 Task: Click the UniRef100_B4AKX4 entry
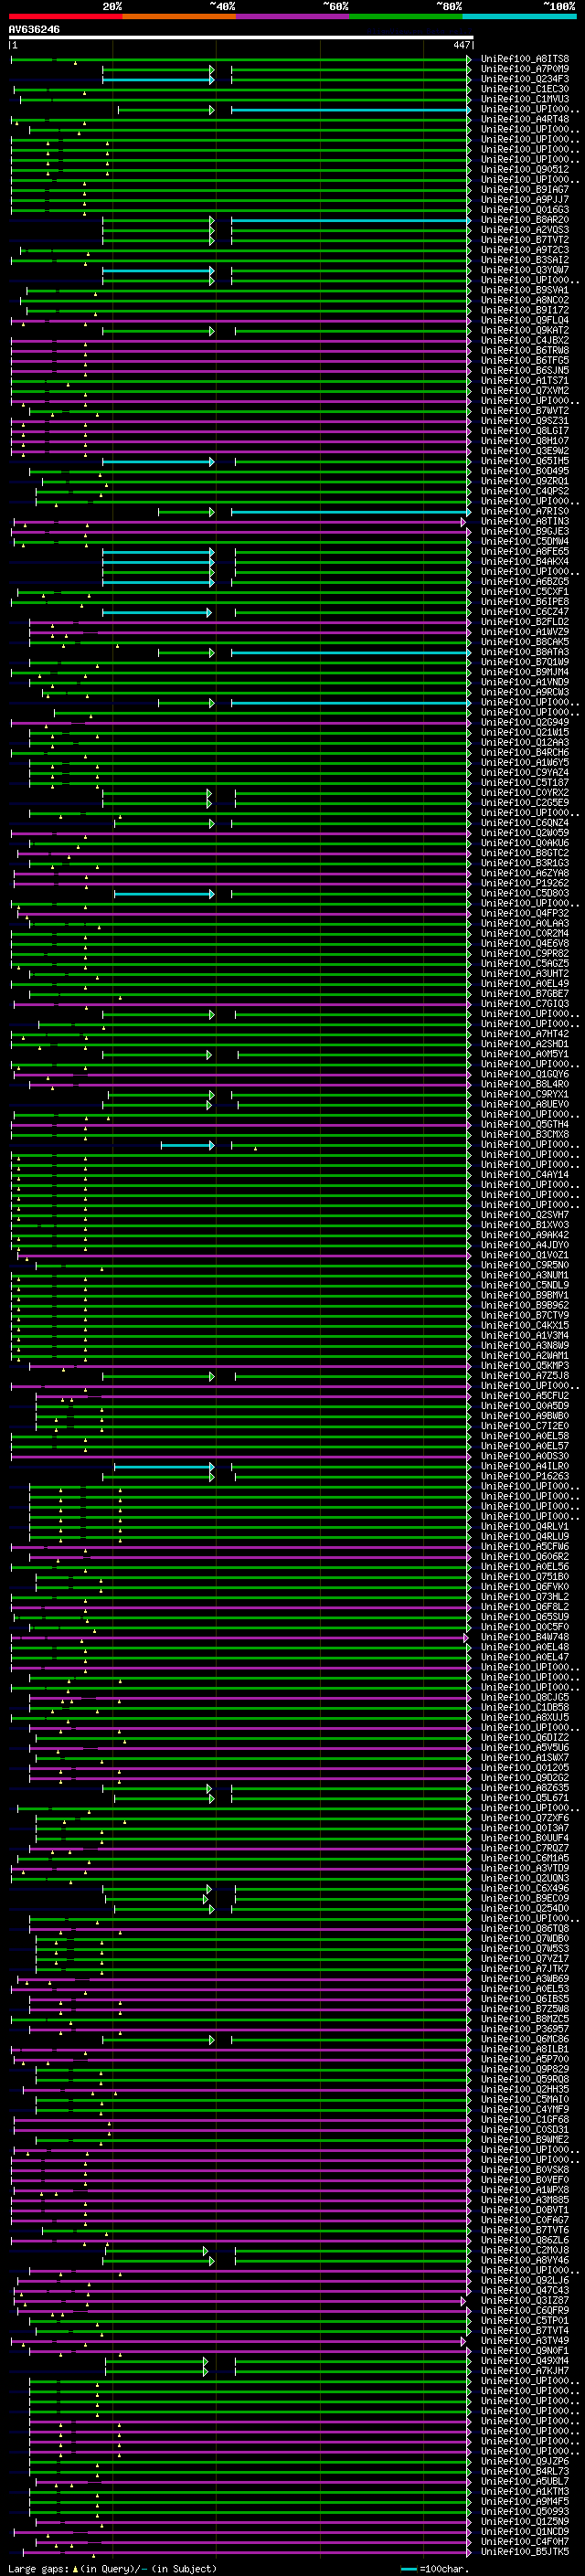point(525,561)
